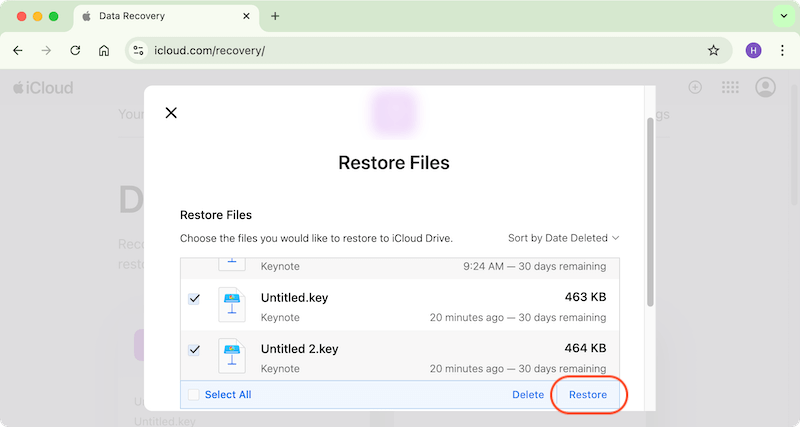Uncheck the Untitled 2.key checkbox
The image size is (800, 427).
click(x=194, y=350)
